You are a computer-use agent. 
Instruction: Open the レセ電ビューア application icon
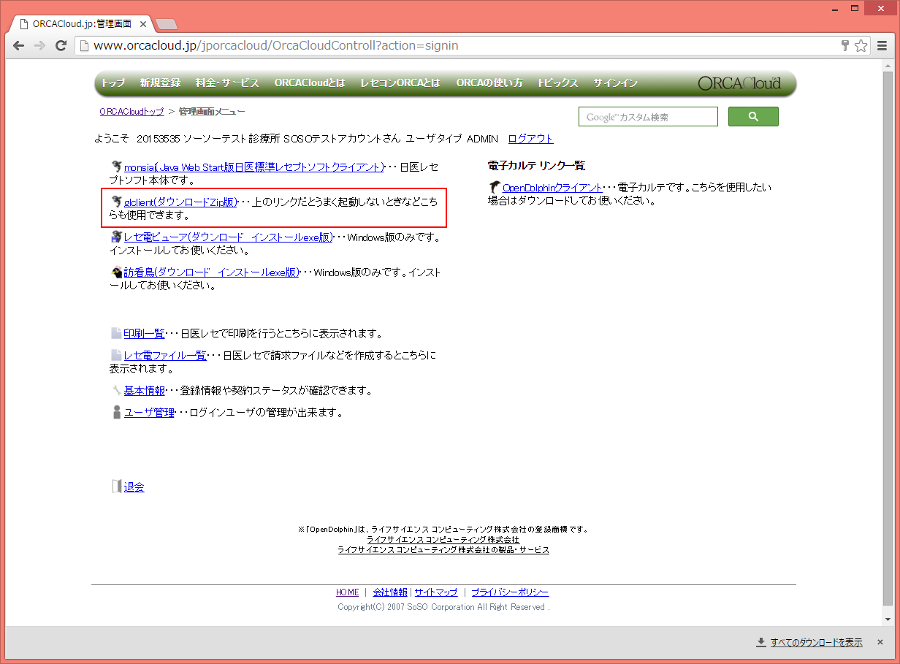pyautogui.click(x=116, y=237)
